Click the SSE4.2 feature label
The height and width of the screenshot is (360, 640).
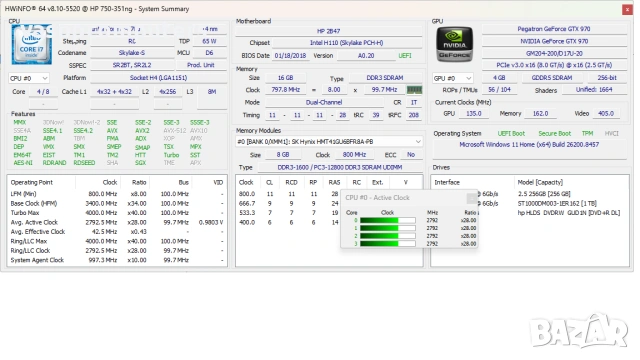coord(83,131)
